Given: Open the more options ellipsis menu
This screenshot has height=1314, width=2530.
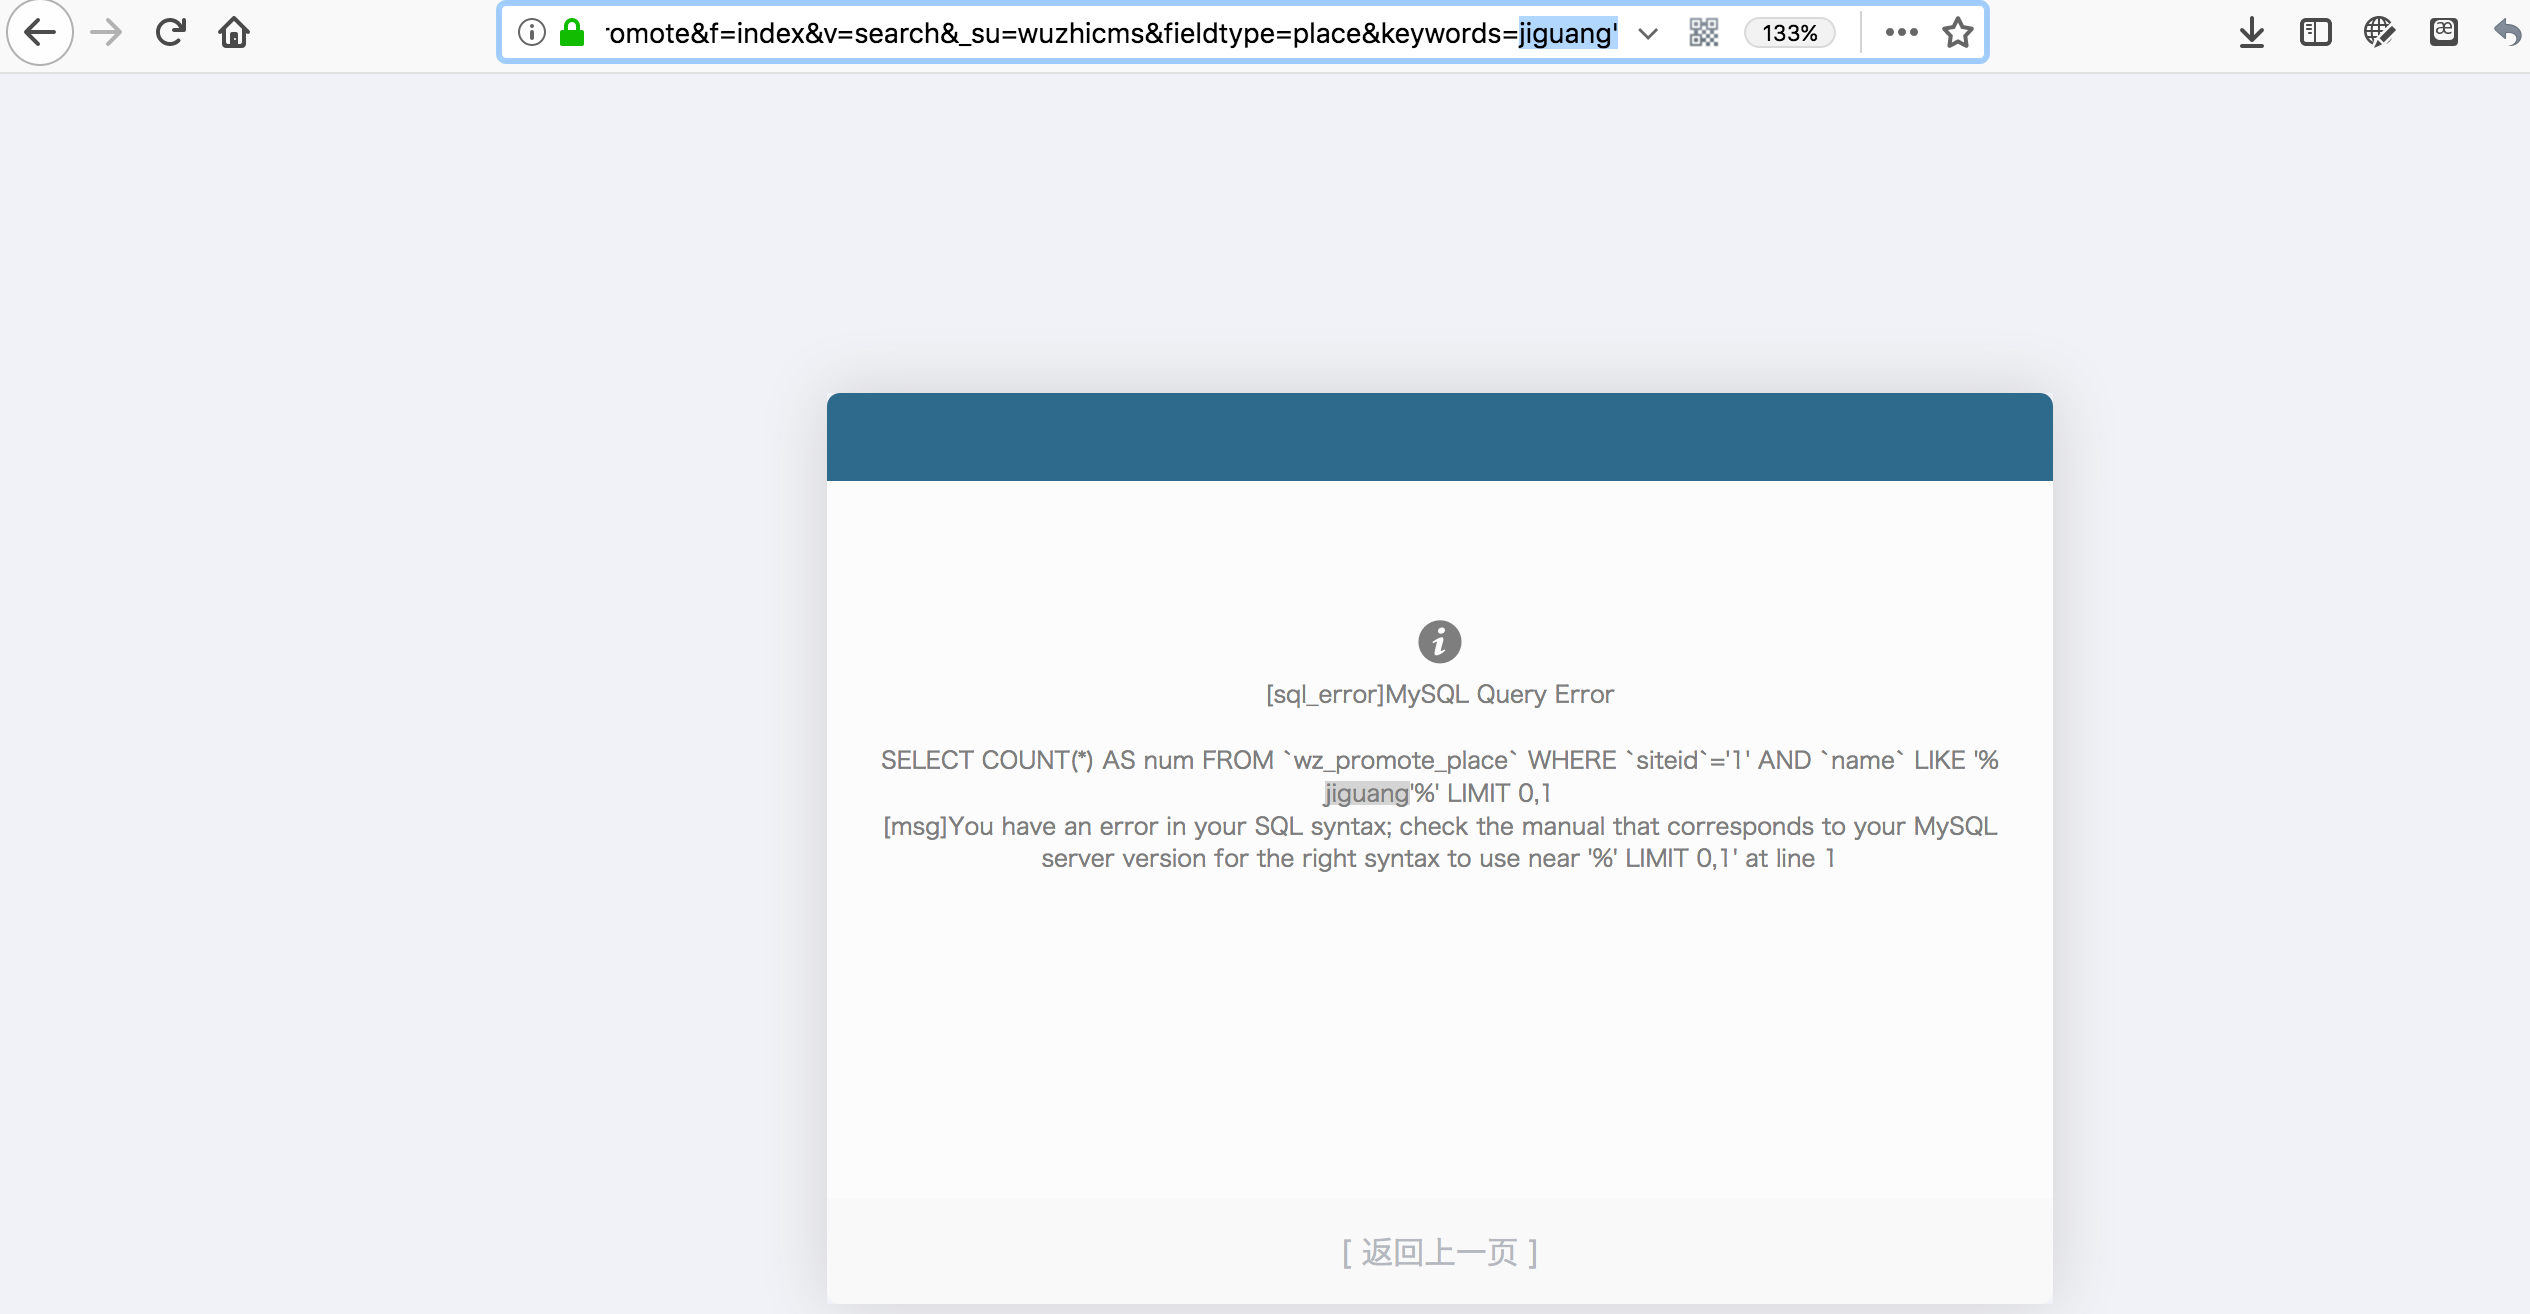Looking at the screenshot, I should coord(1899,32).
